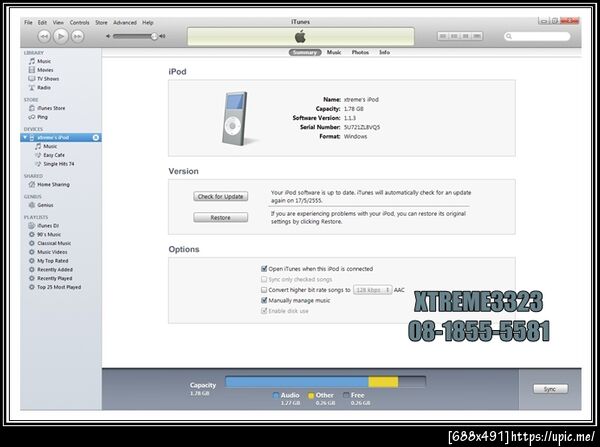Toggle Sync only checked songs
This screenshot has height=447, width=600.
coord(264,279)
